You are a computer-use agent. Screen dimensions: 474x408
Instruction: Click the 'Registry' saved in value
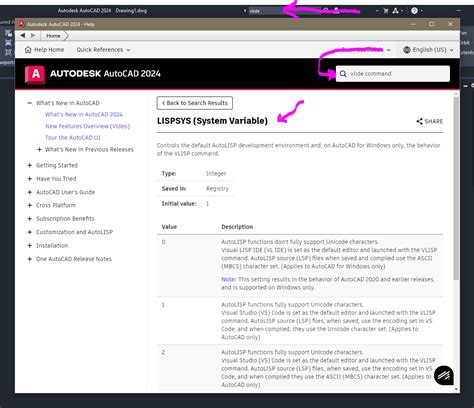pos(217,188)
